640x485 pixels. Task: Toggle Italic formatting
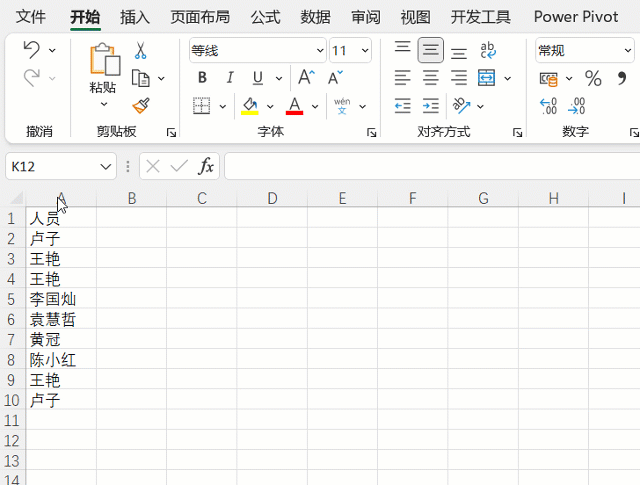point(230,78)
